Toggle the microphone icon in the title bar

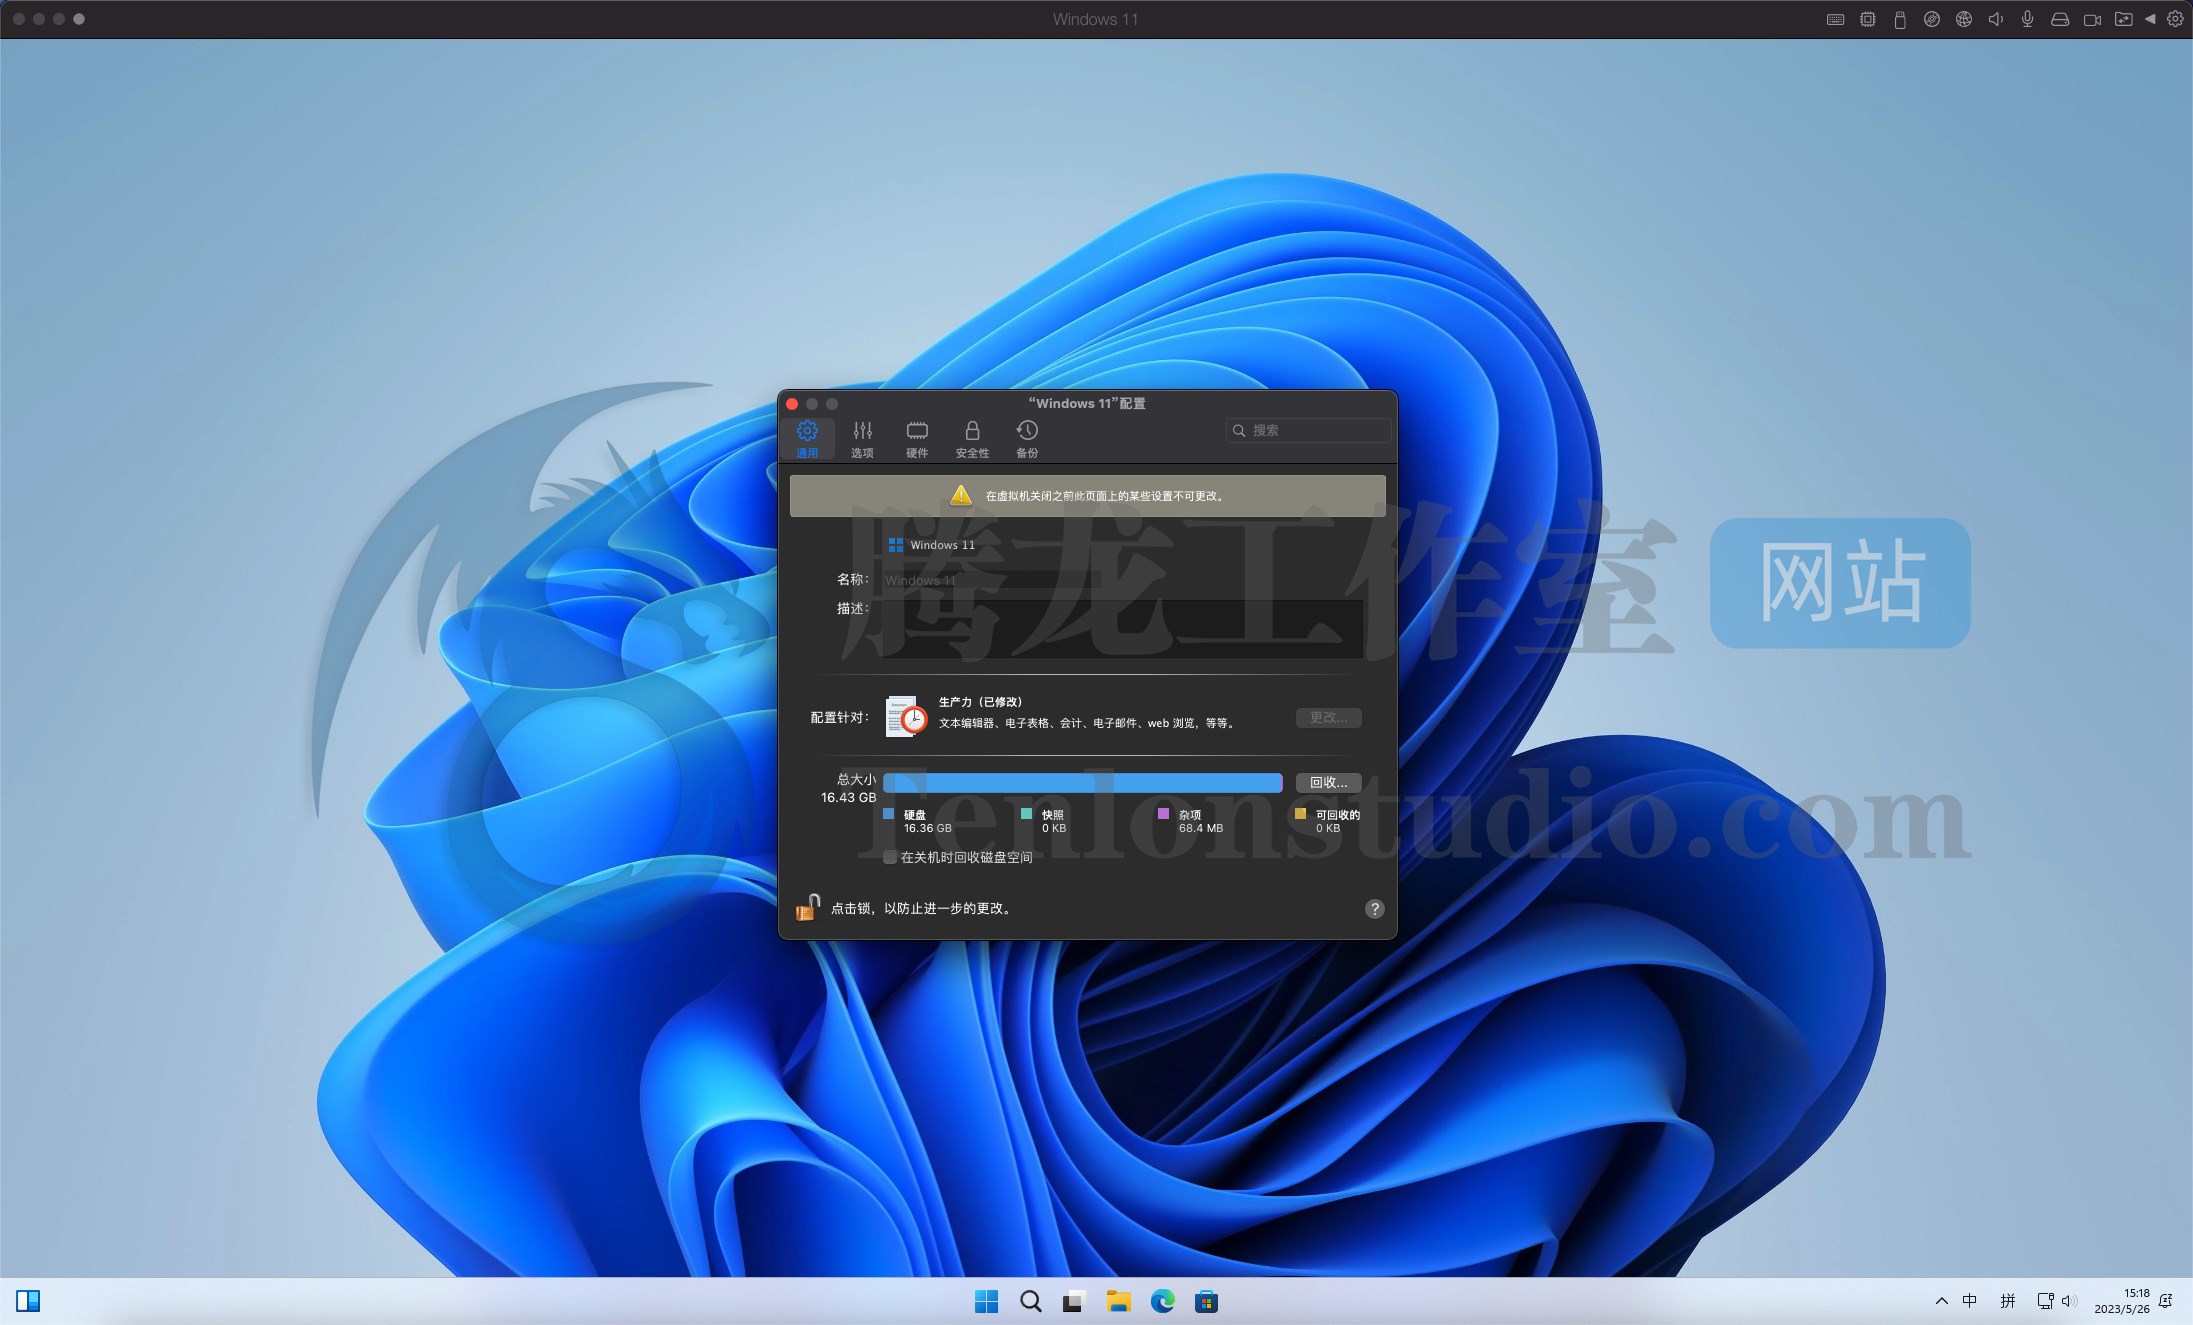tap(2027, 19)
